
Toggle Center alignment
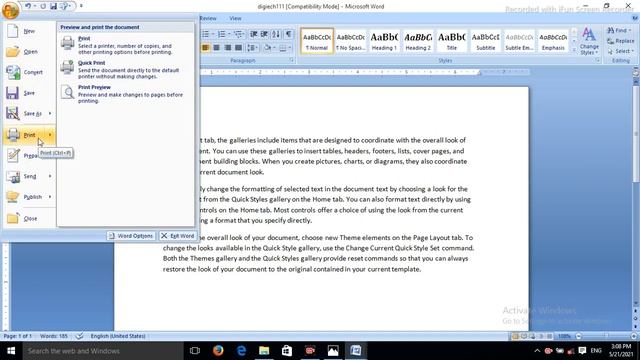(x=217, y=48)
